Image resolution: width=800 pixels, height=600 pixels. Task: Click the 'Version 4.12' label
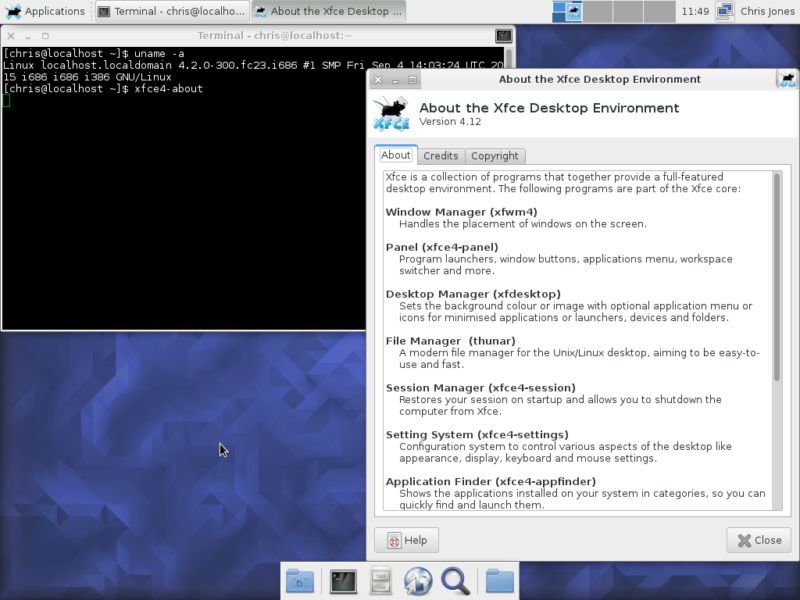[x=450, y=121]
